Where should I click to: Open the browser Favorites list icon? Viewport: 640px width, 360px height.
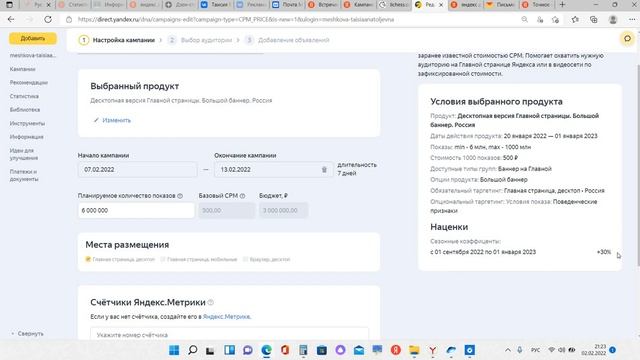pyautogui.click(x=575, y=19)
